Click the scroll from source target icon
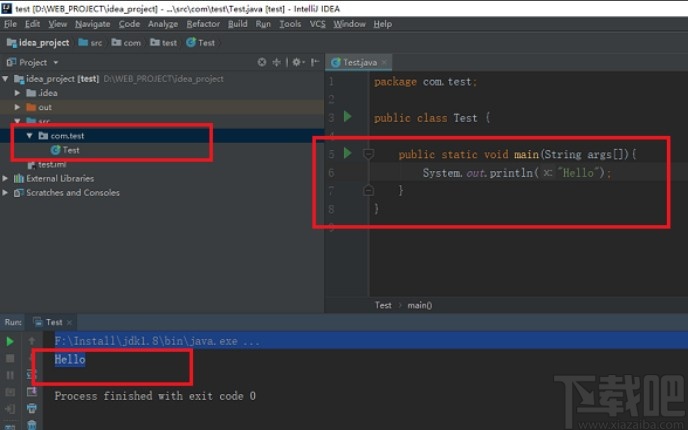The width and height of the screenshot is (688, 430). [x=262, y=62]
